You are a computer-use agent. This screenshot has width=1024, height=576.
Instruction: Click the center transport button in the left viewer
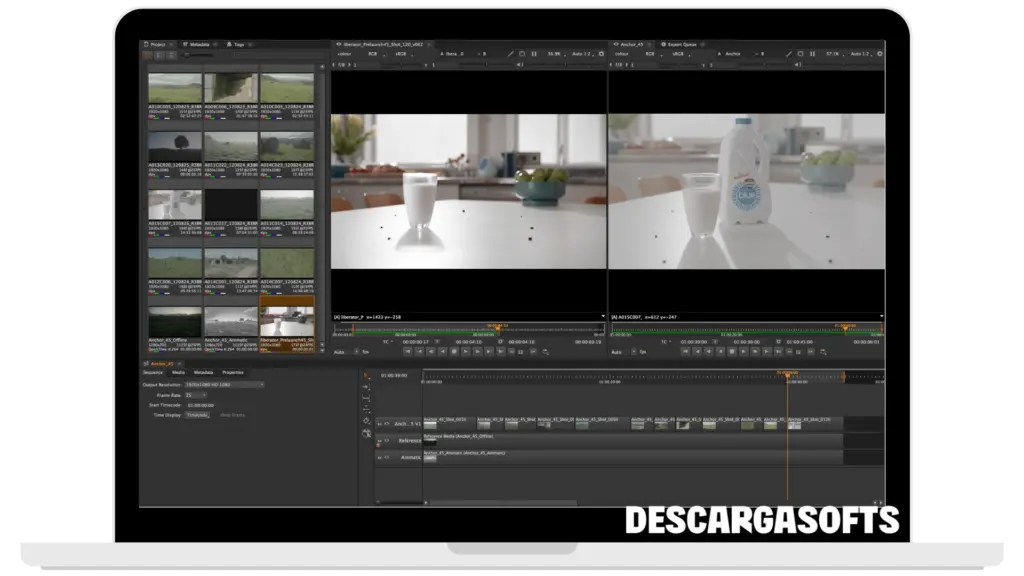453,351
